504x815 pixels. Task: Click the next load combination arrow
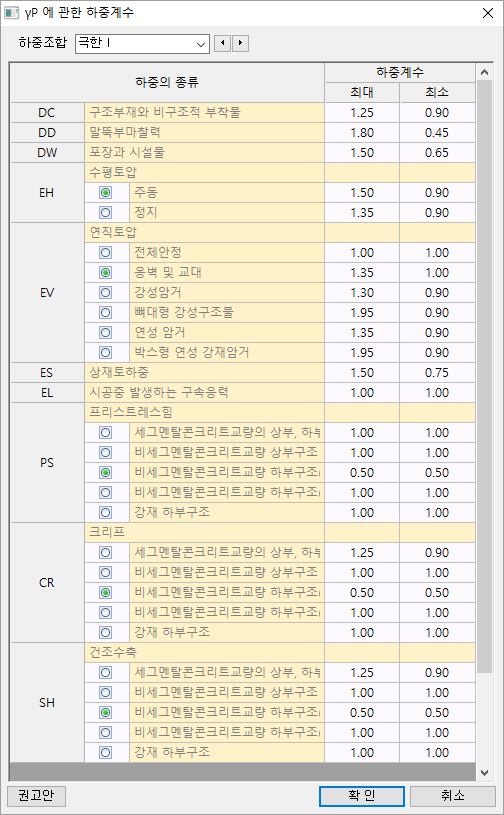(240, 43)
